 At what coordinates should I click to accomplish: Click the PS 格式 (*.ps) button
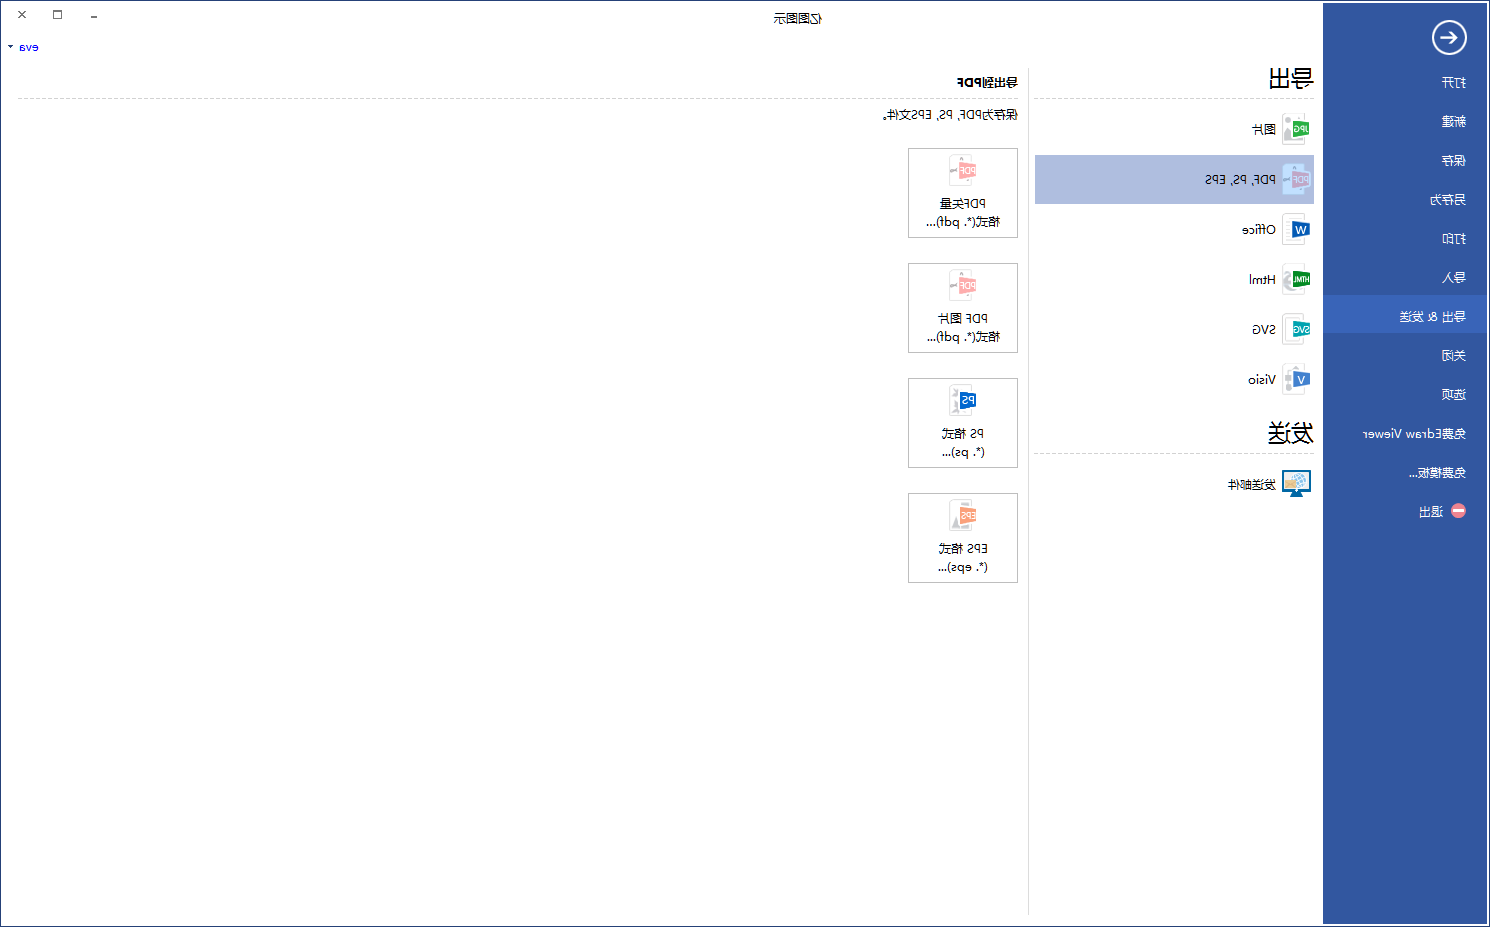pyautogui.click(x=963, y=423)
